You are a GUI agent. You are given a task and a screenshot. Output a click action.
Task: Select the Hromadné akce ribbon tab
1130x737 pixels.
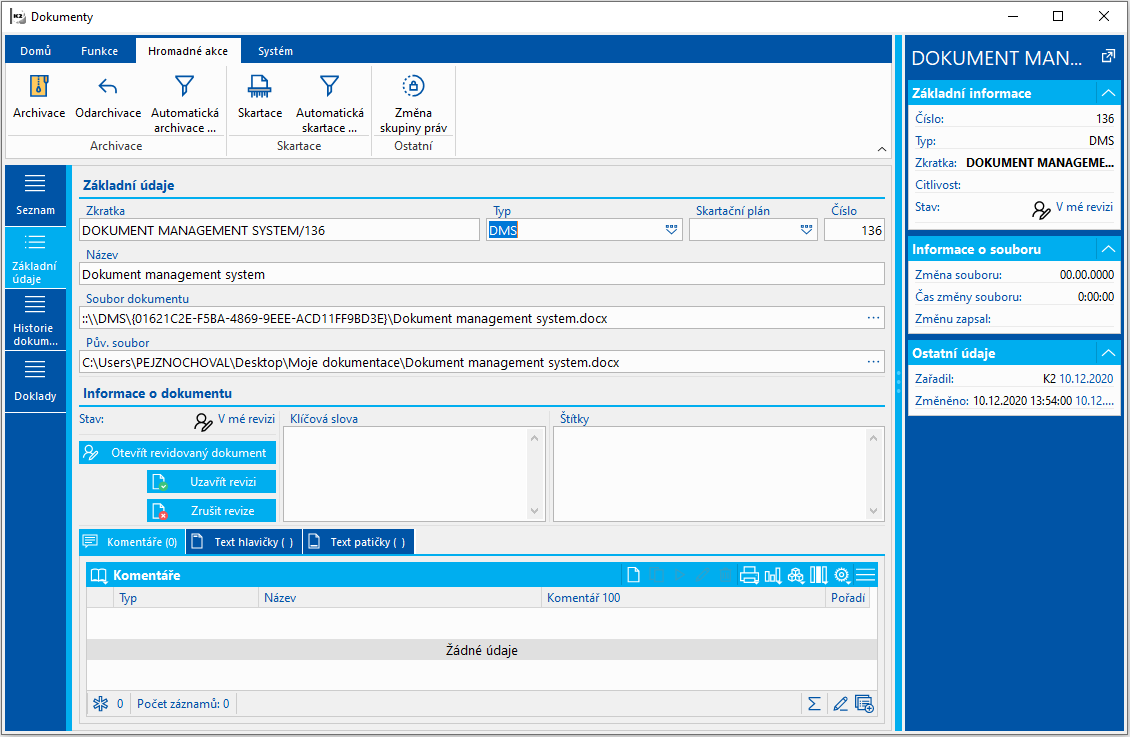188,50
